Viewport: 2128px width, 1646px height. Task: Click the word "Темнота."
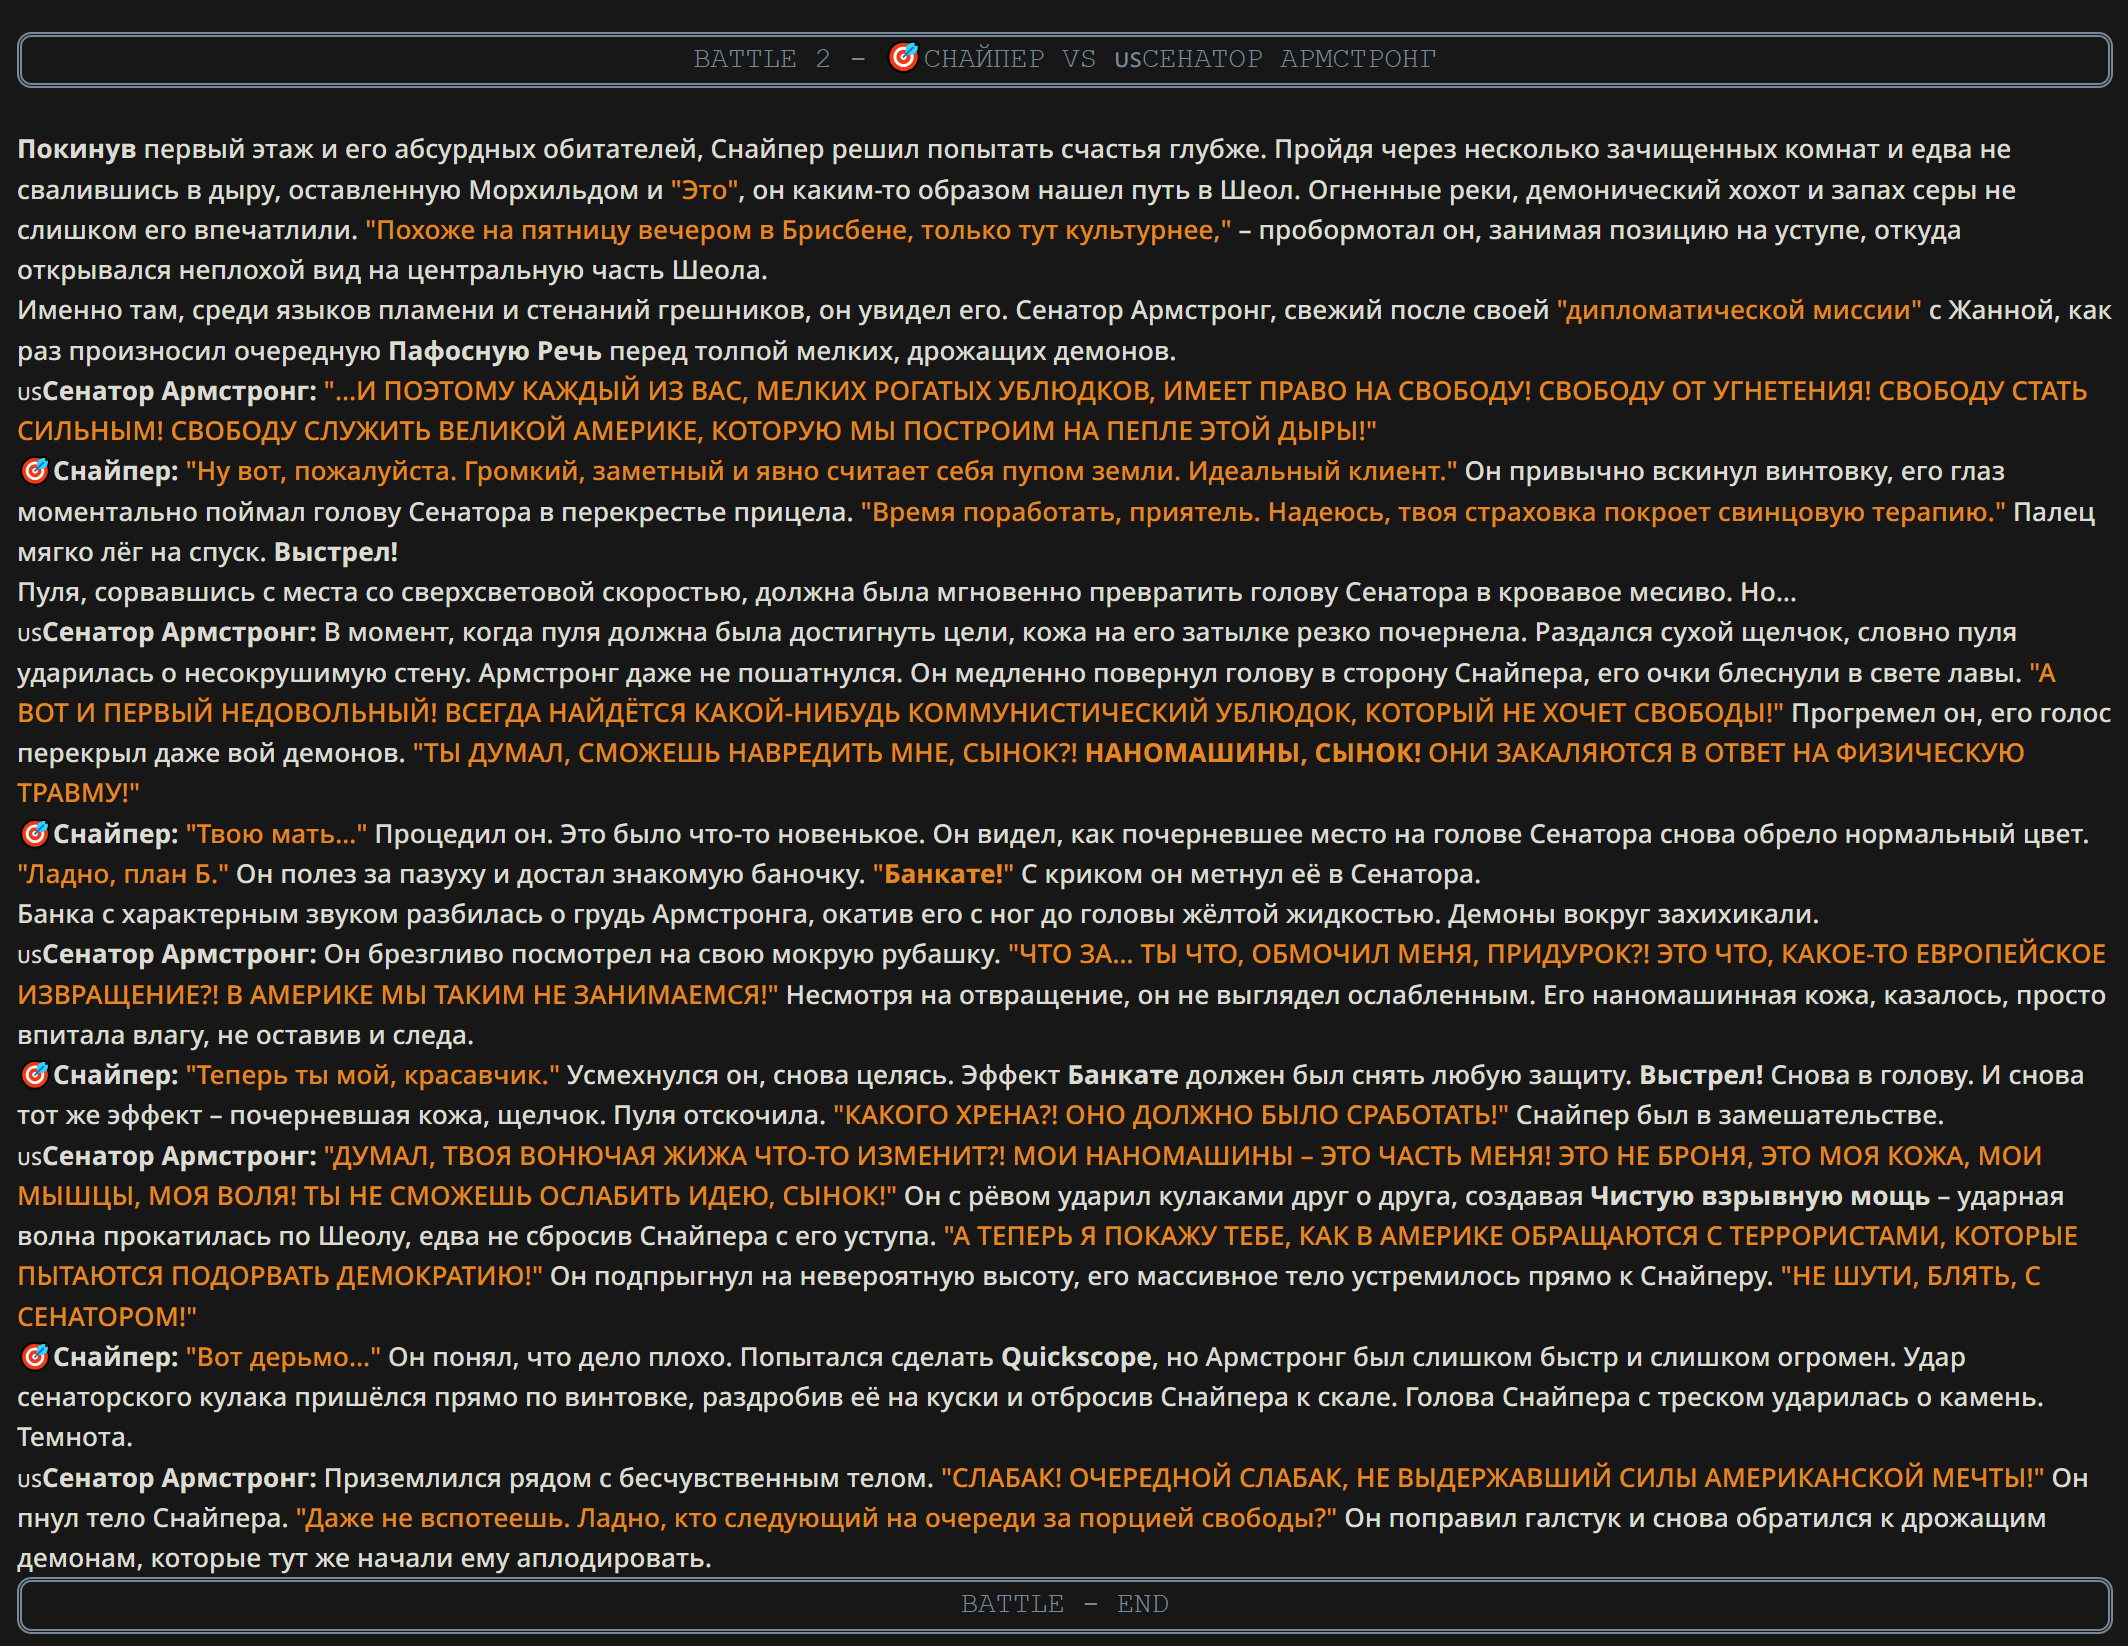tap(75, 1437)
